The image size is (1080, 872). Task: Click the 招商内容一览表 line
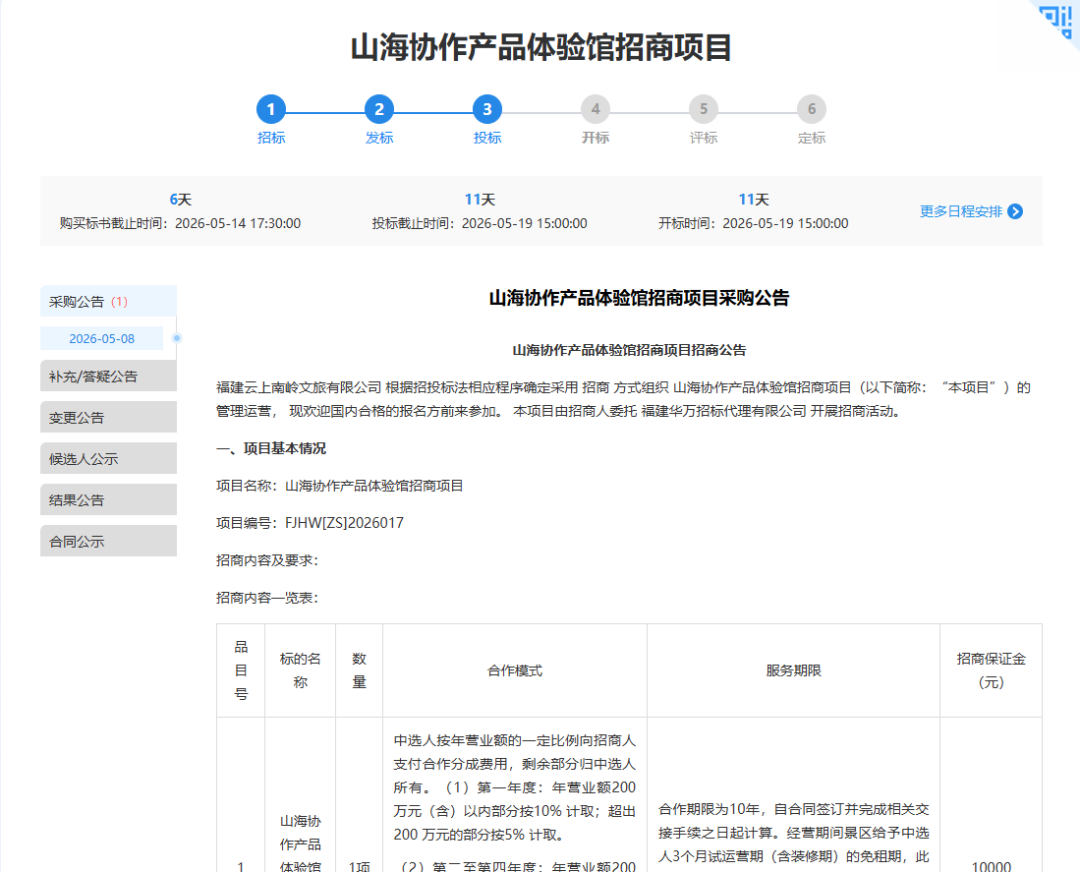coord(267,597)
